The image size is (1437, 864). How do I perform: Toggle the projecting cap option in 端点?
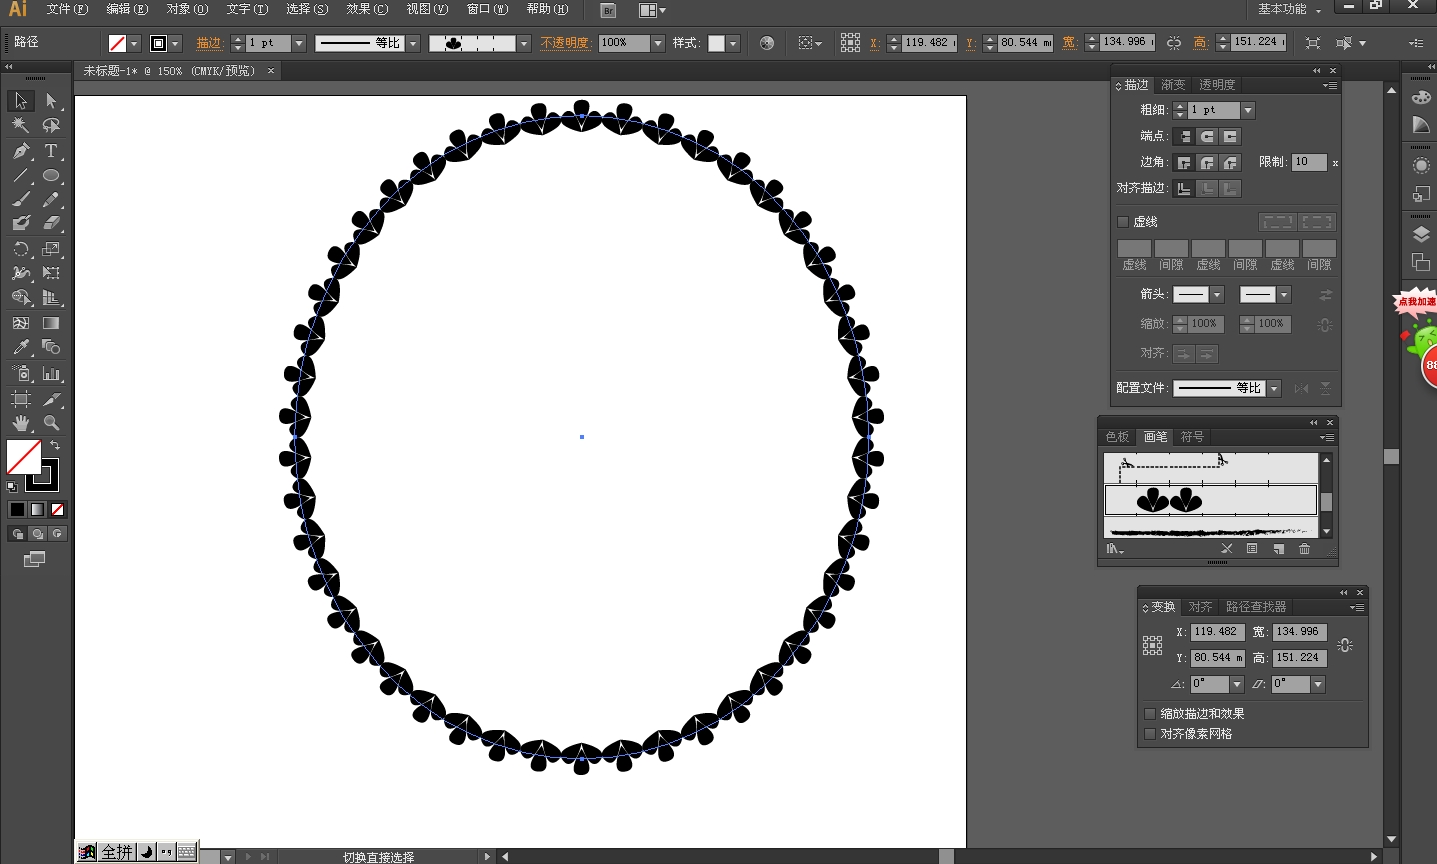pyautogui.click(x=1230, y=136)
